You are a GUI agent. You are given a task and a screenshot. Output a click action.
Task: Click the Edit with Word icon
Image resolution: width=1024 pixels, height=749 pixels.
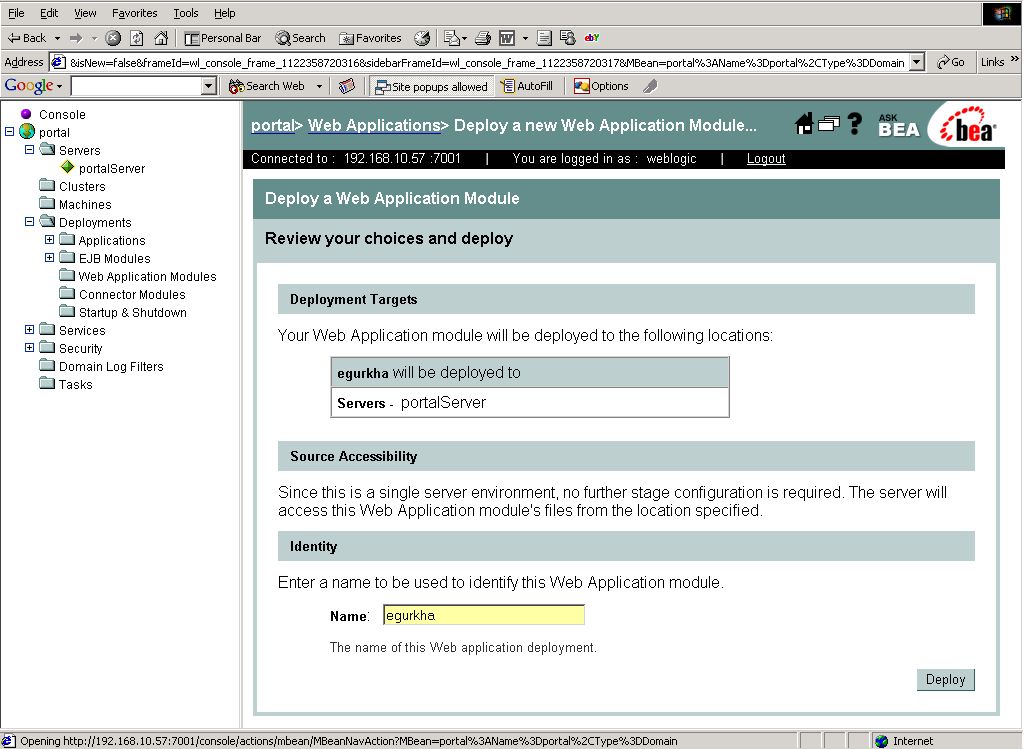pyautogui.click(x=507, y=38)
